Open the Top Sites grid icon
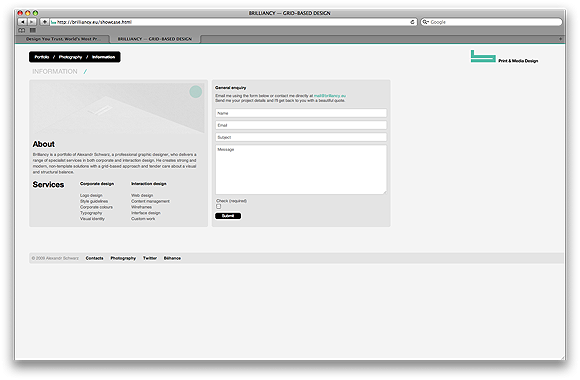Screen dimensions: 580x380 (33, 30)
